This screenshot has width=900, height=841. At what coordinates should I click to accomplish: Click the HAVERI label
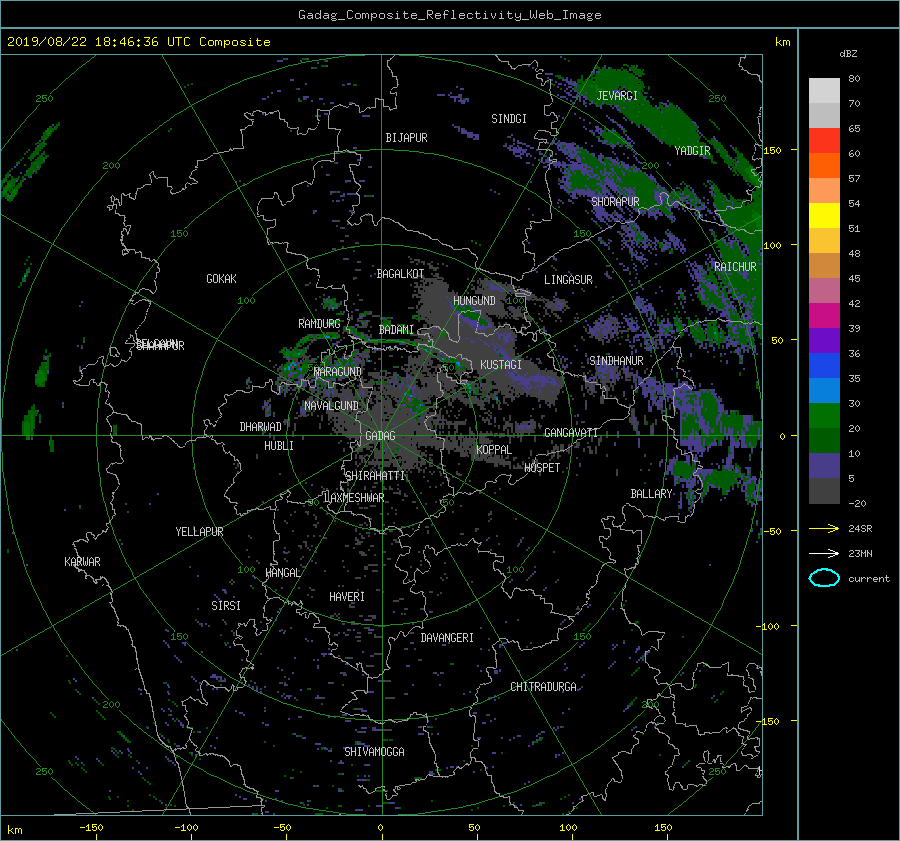click(347, 597)
